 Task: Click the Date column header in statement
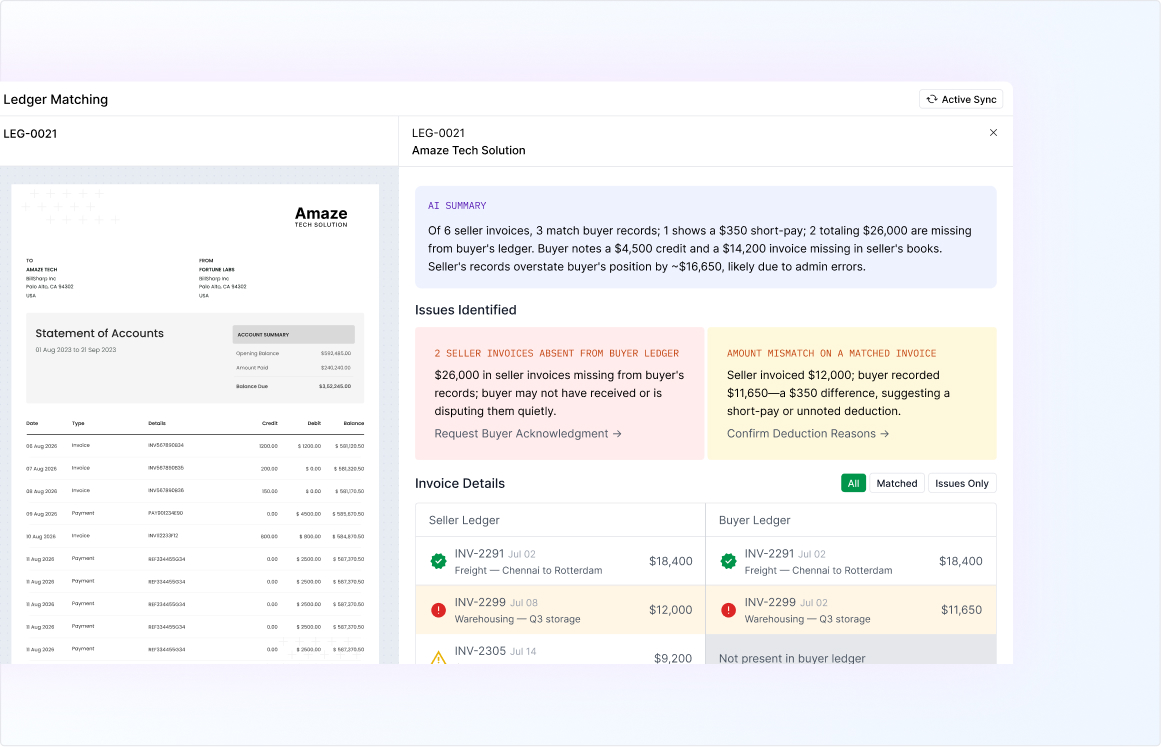[32, 423]
